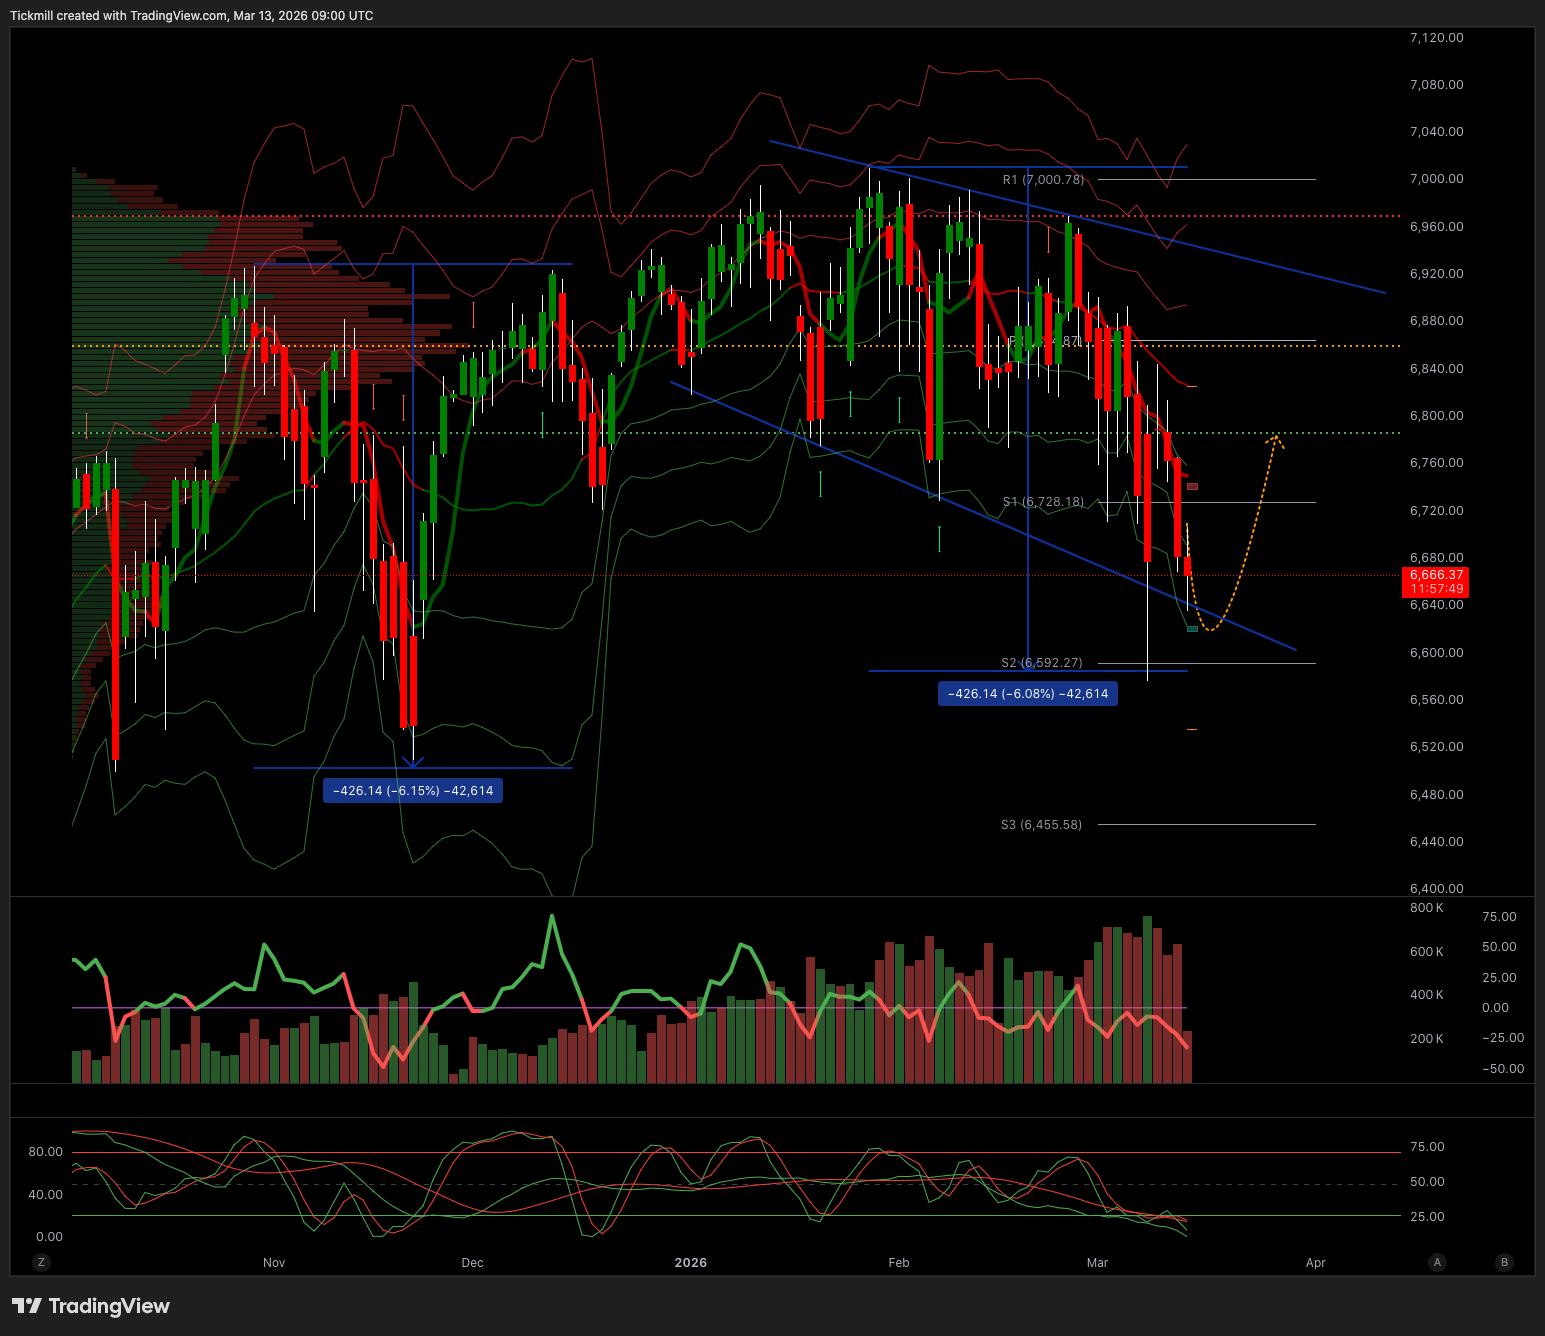
Task: Toggle the B scale button at bottom right
Action: click(1504, 1262)
